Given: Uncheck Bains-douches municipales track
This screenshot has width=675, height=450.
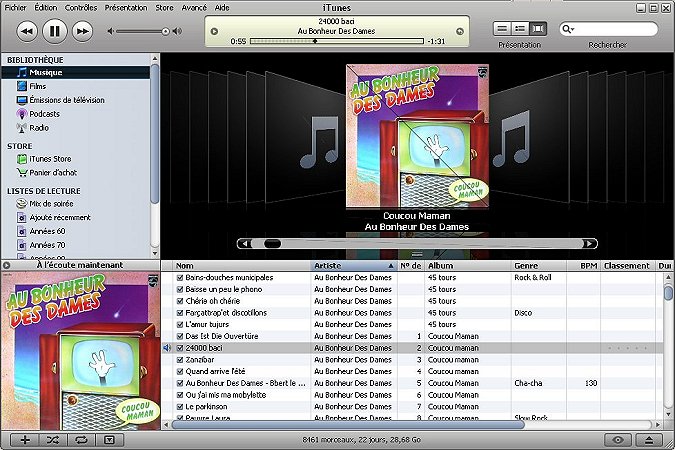Looking at the screenshot, I should coord(180,278).
